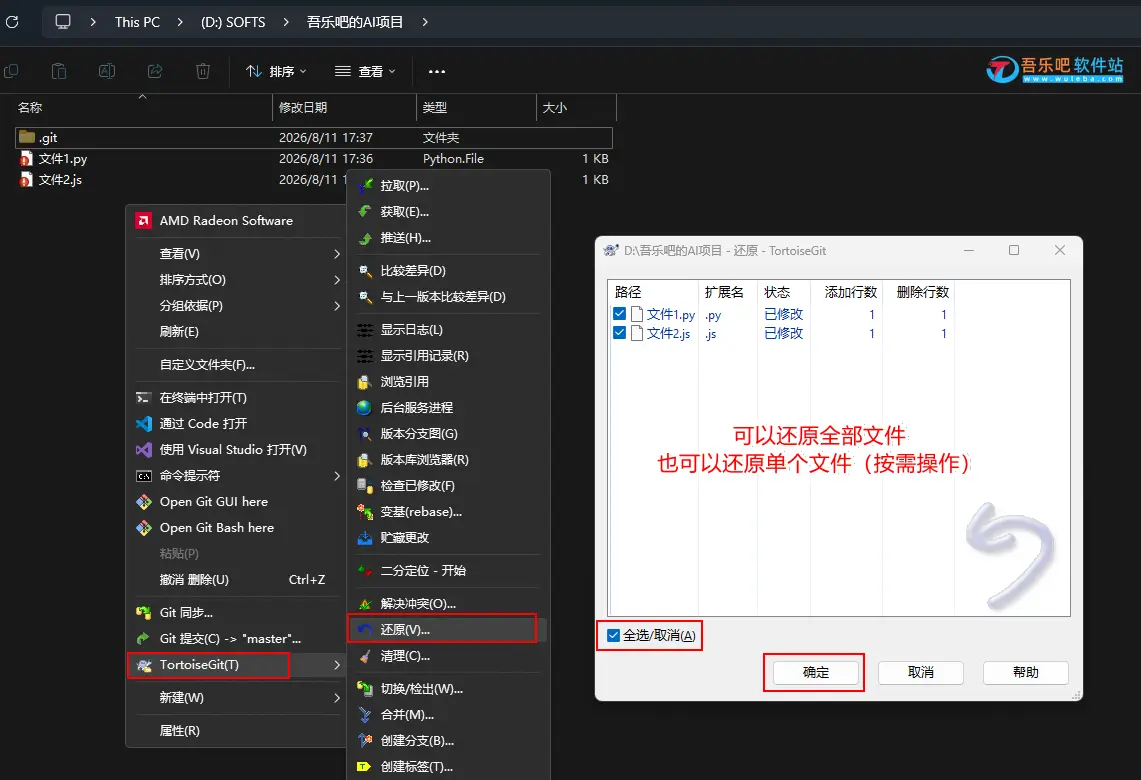Viewport: 1141px width, 780px height.
Task: Click the .git folder icon
Action: (x=27, y=137)
